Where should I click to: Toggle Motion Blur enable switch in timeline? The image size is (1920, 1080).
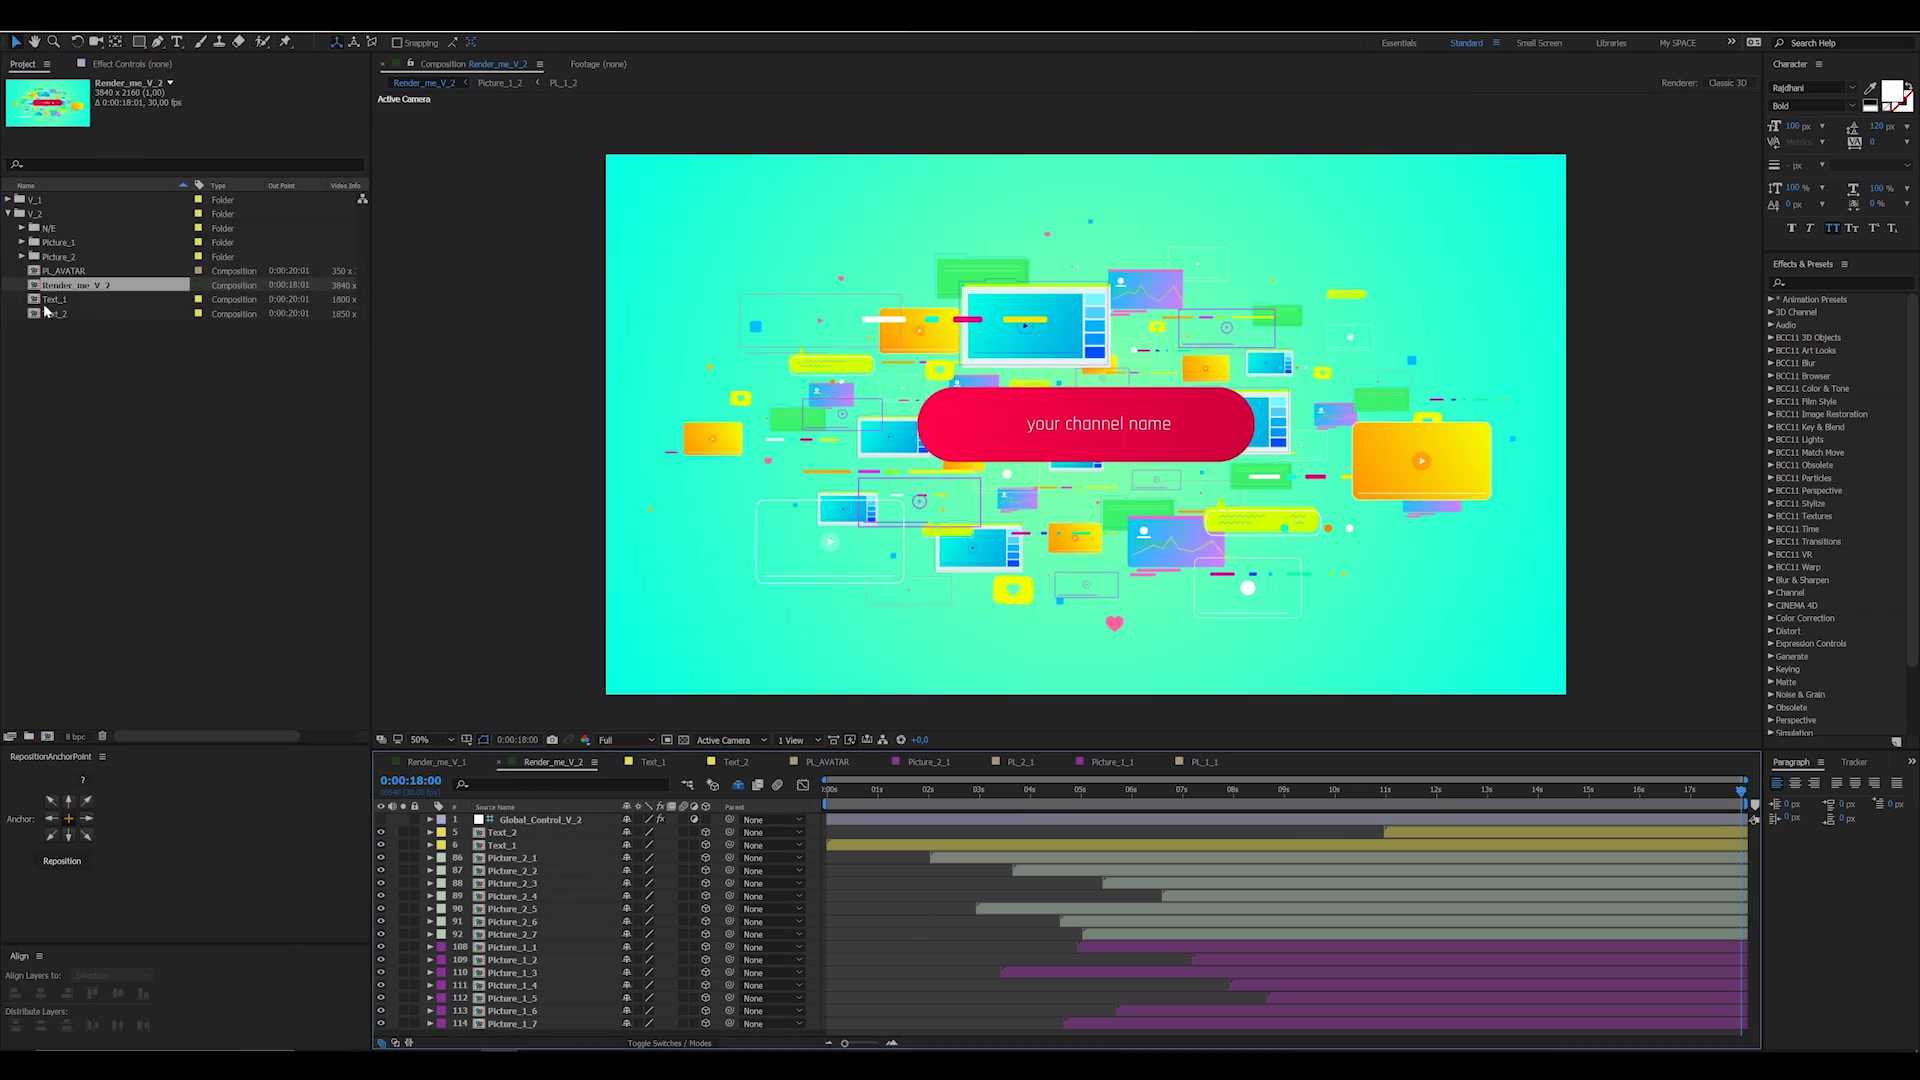pos(777,785)
